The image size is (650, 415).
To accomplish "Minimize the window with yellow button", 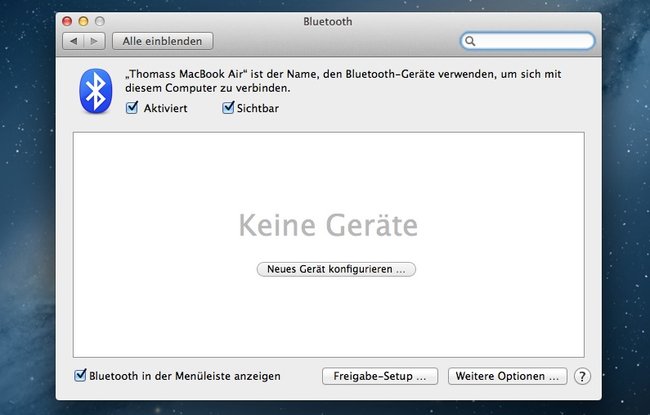I will (83, 21).
